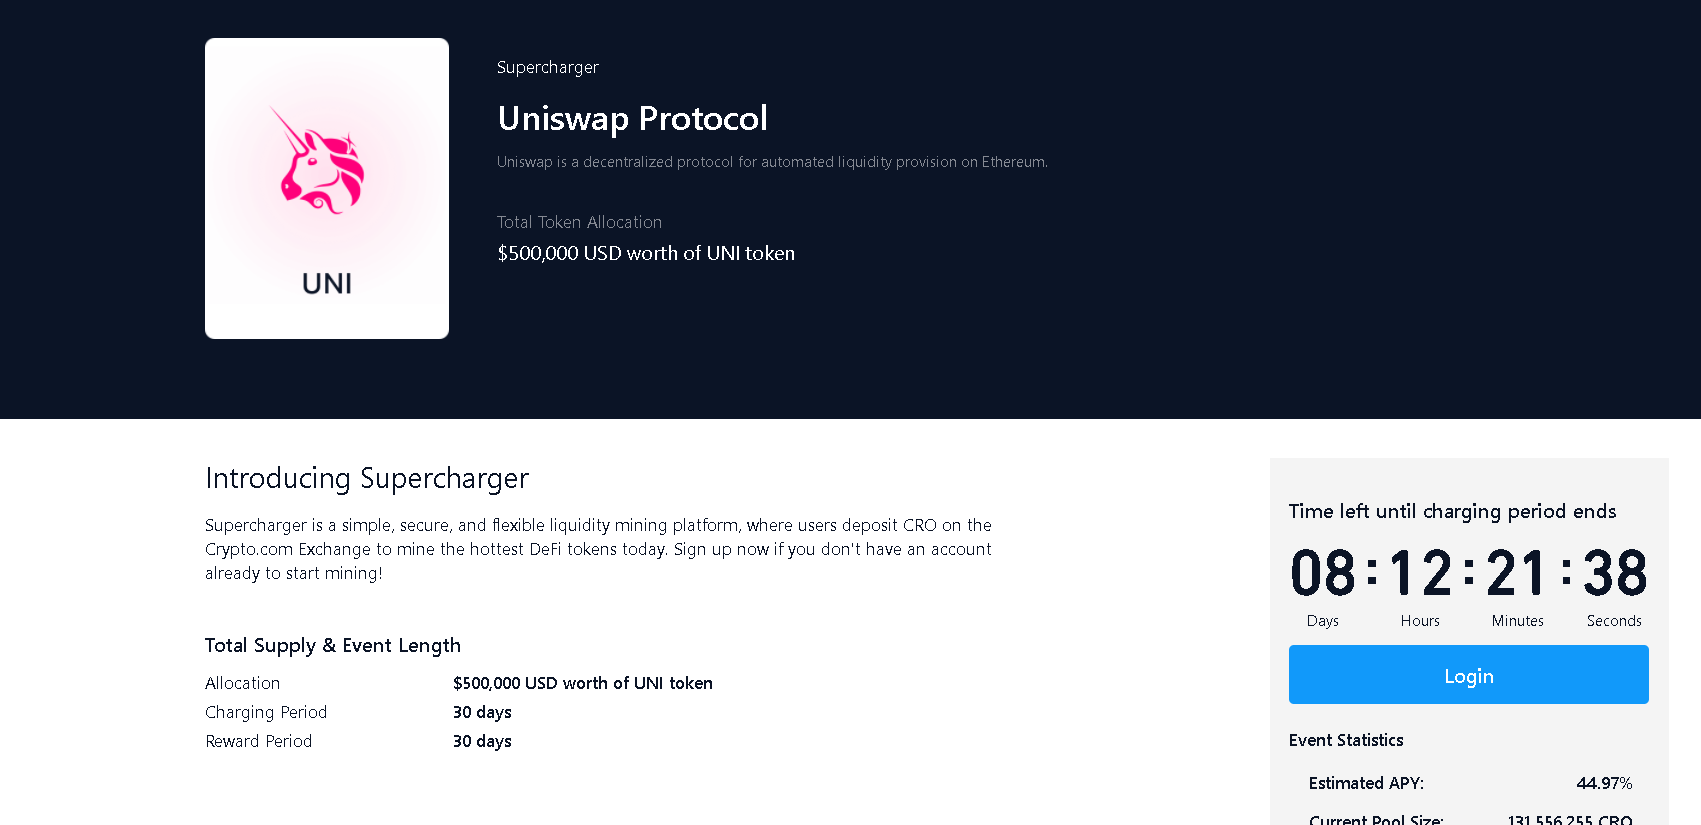This screenshot has height=825, width=1701.
Task: Click the Total Supply & Event Length heading
Action: tap(333, 646)
